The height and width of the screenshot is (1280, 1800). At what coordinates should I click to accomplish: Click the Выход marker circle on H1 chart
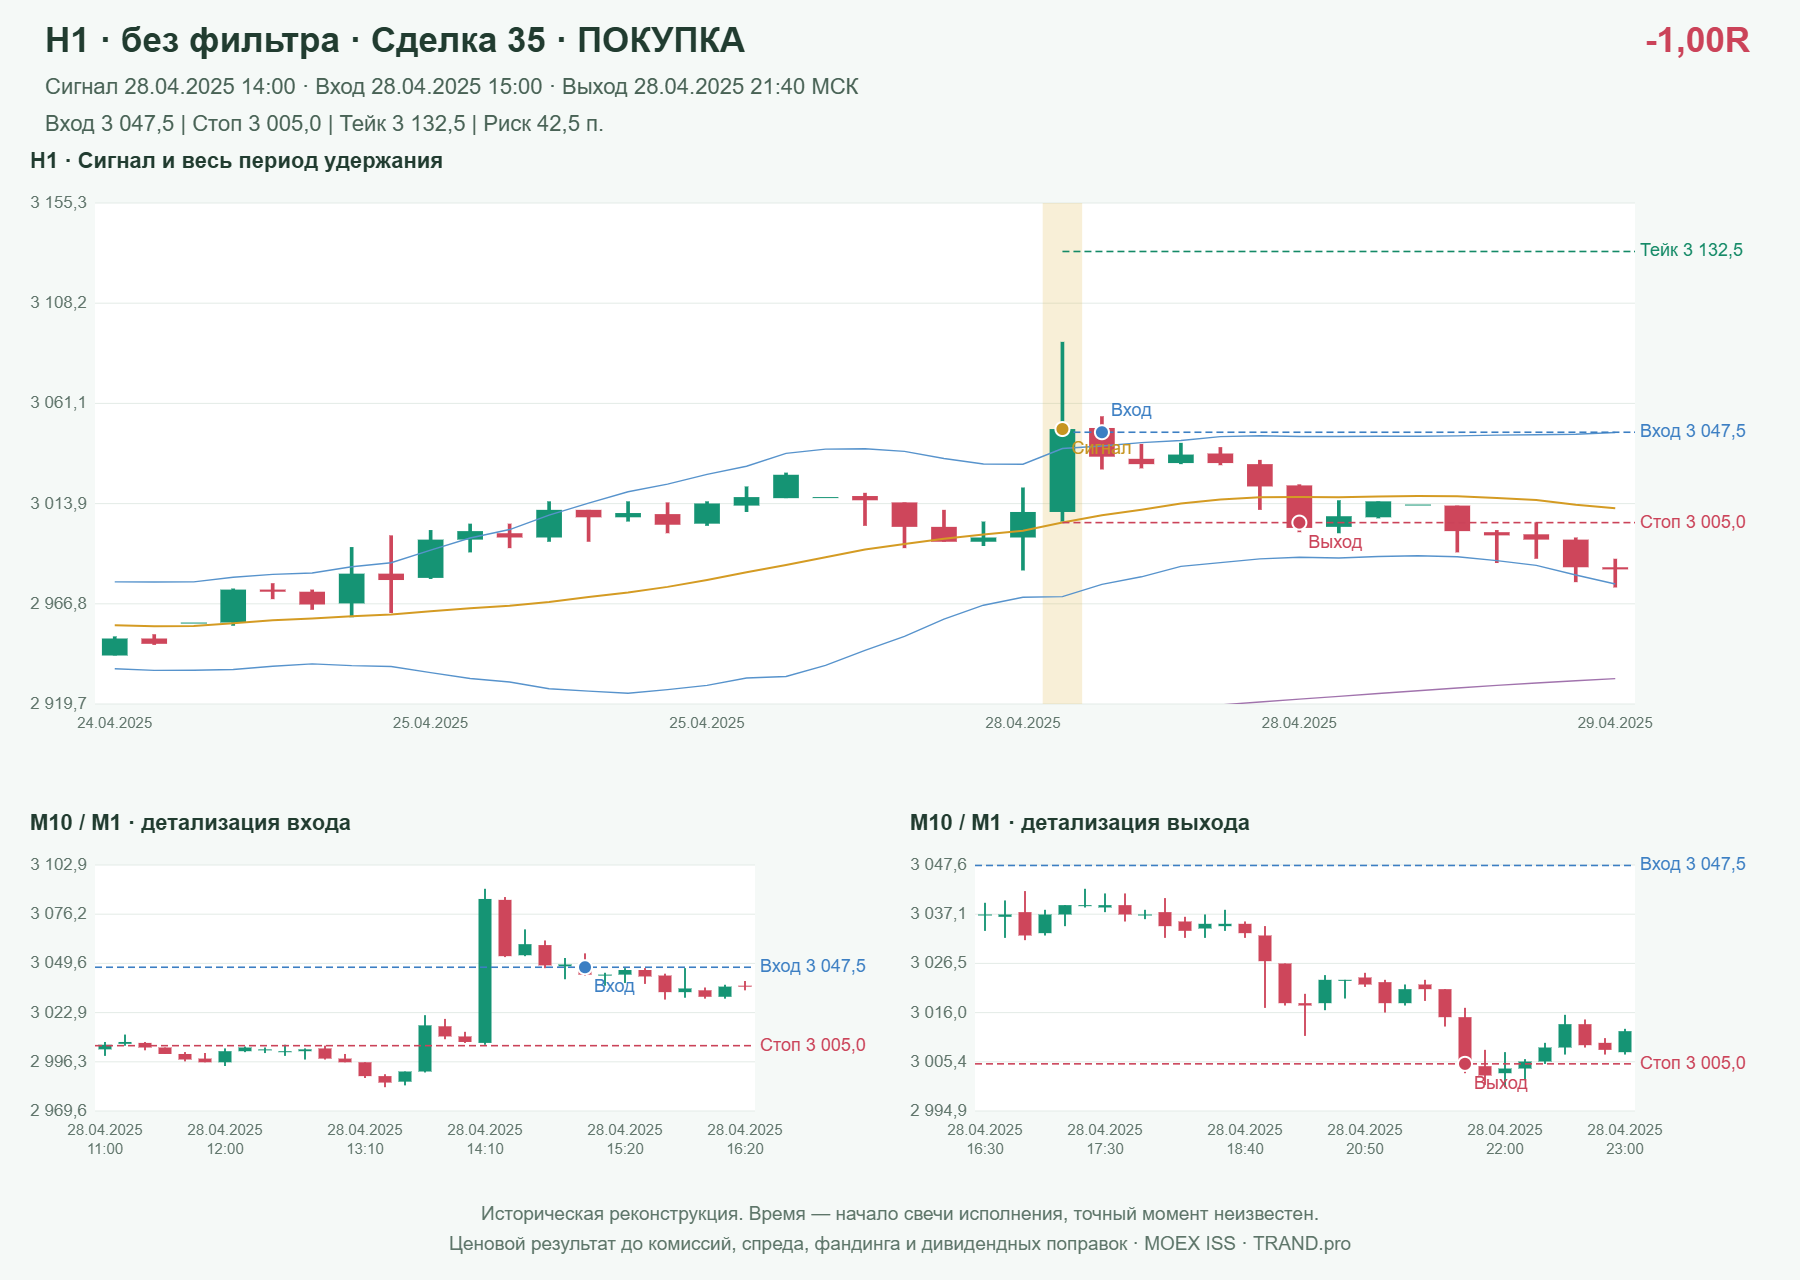(1299, 522)
